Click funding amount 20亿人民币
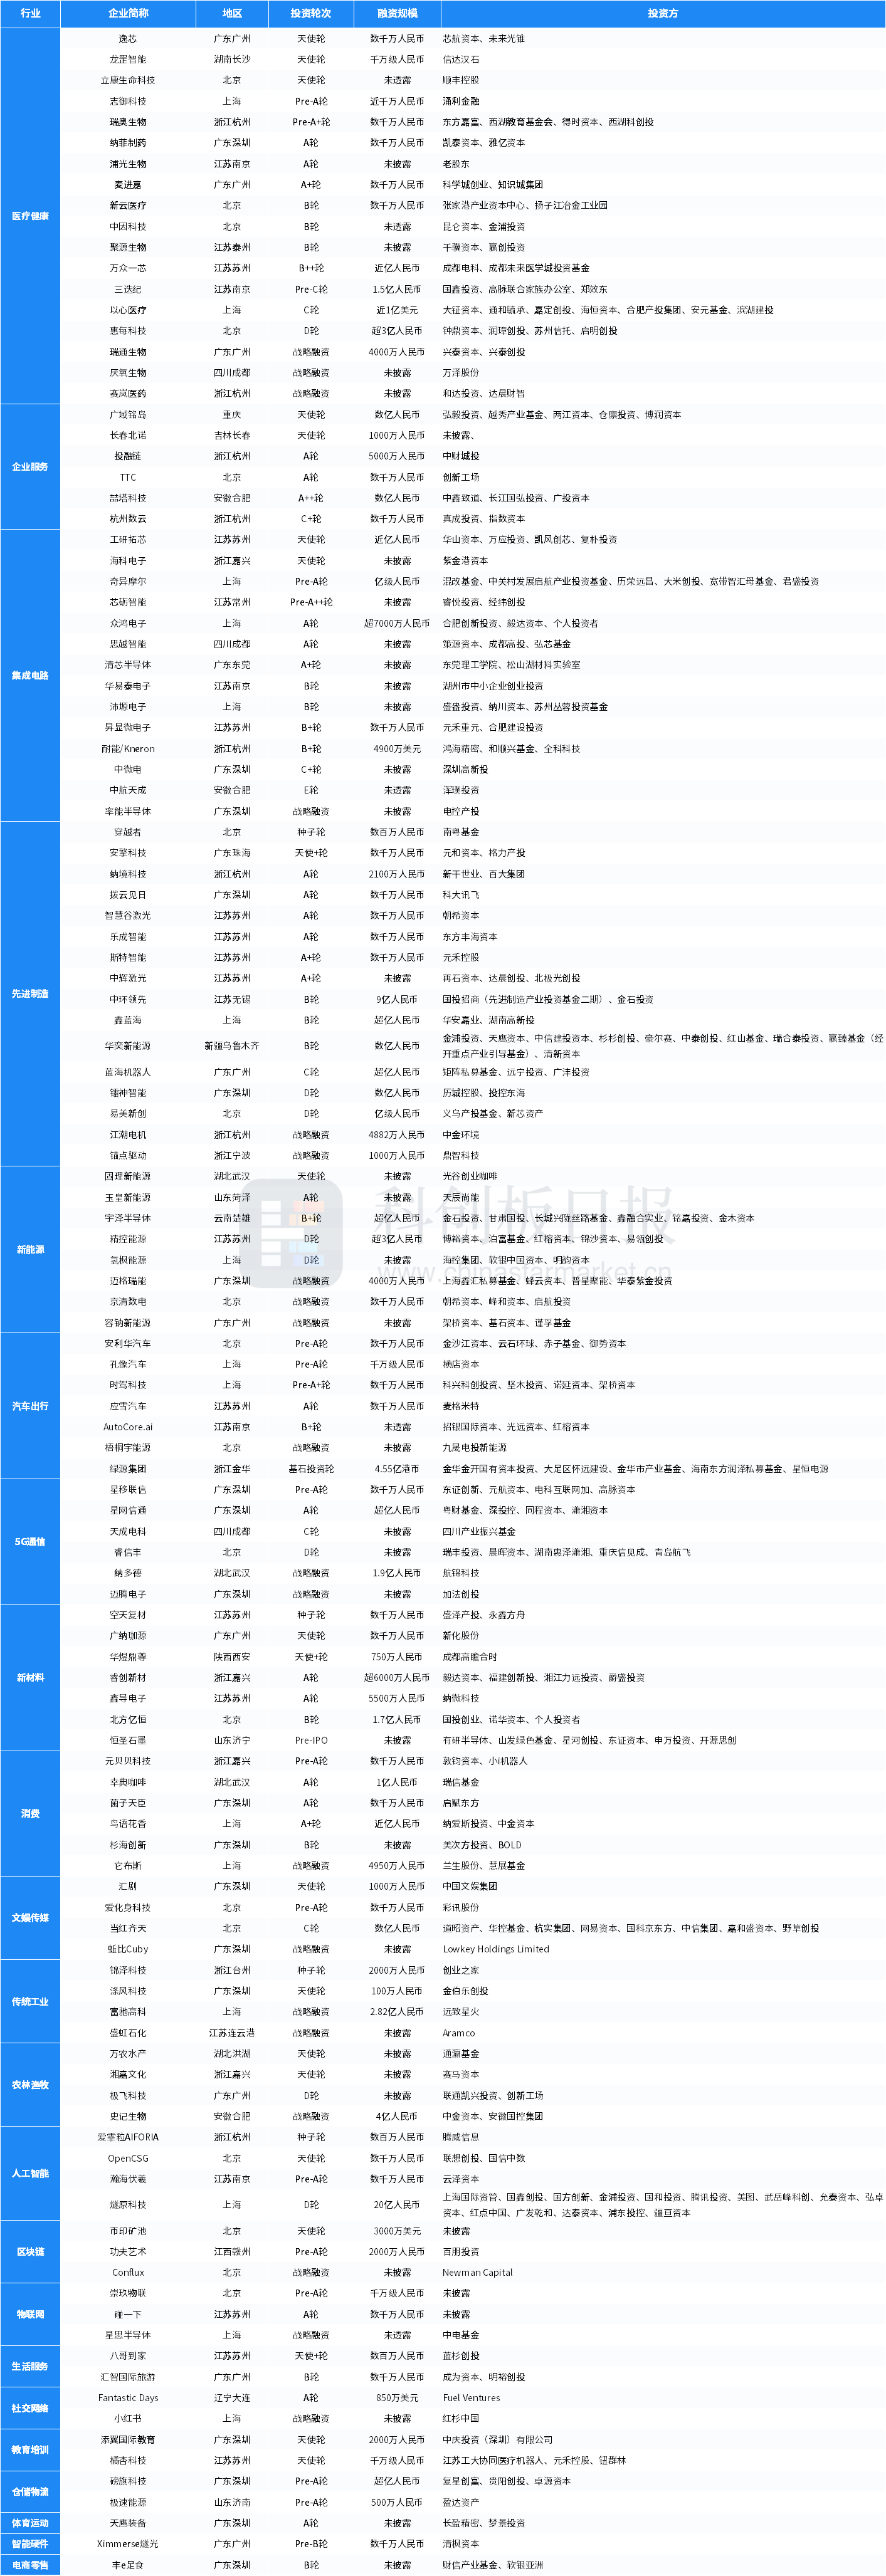886x2576 pixels. click(397, 2205)
